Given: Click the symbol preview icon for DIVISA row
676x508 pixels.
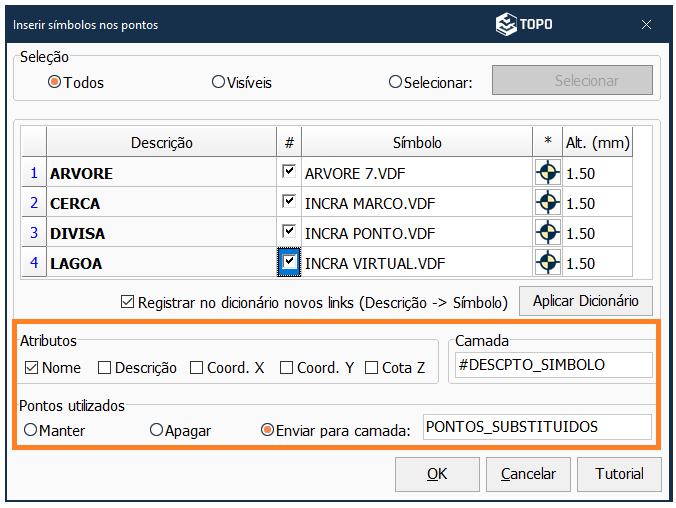Looking at the screenshot, I should pos(547,233).
